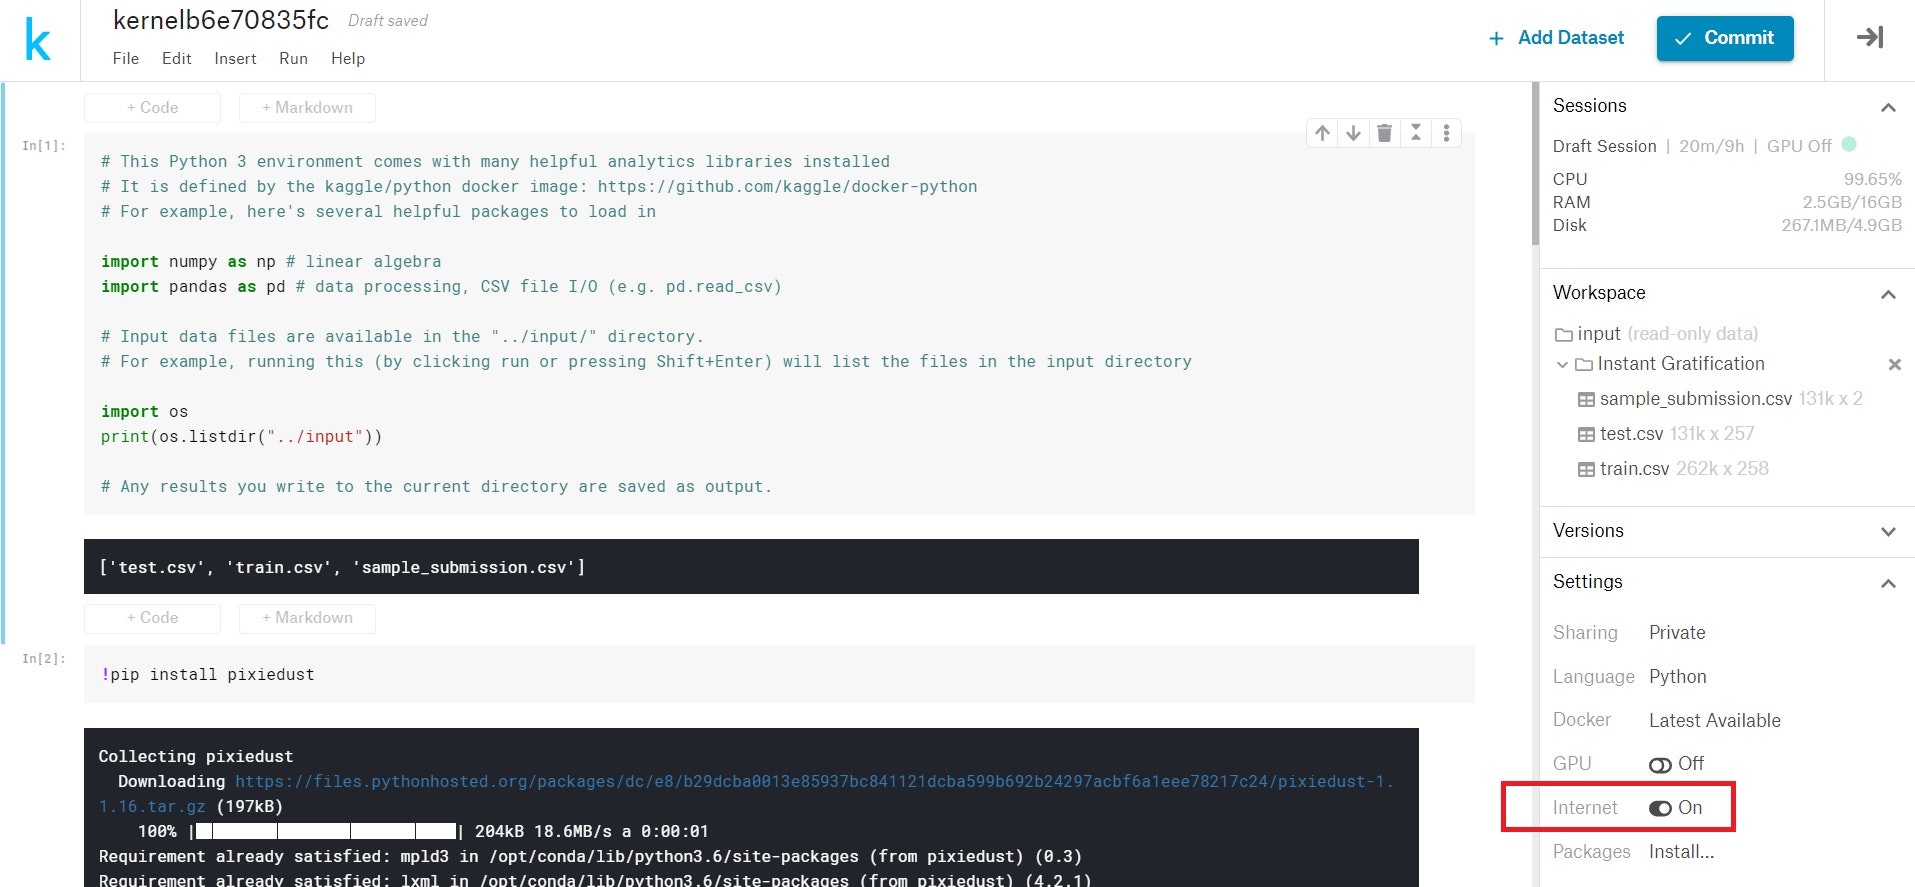Viewport: 1915px width, 887px height.
Task: Click the Draft Session label
Action: (1604, 147)
